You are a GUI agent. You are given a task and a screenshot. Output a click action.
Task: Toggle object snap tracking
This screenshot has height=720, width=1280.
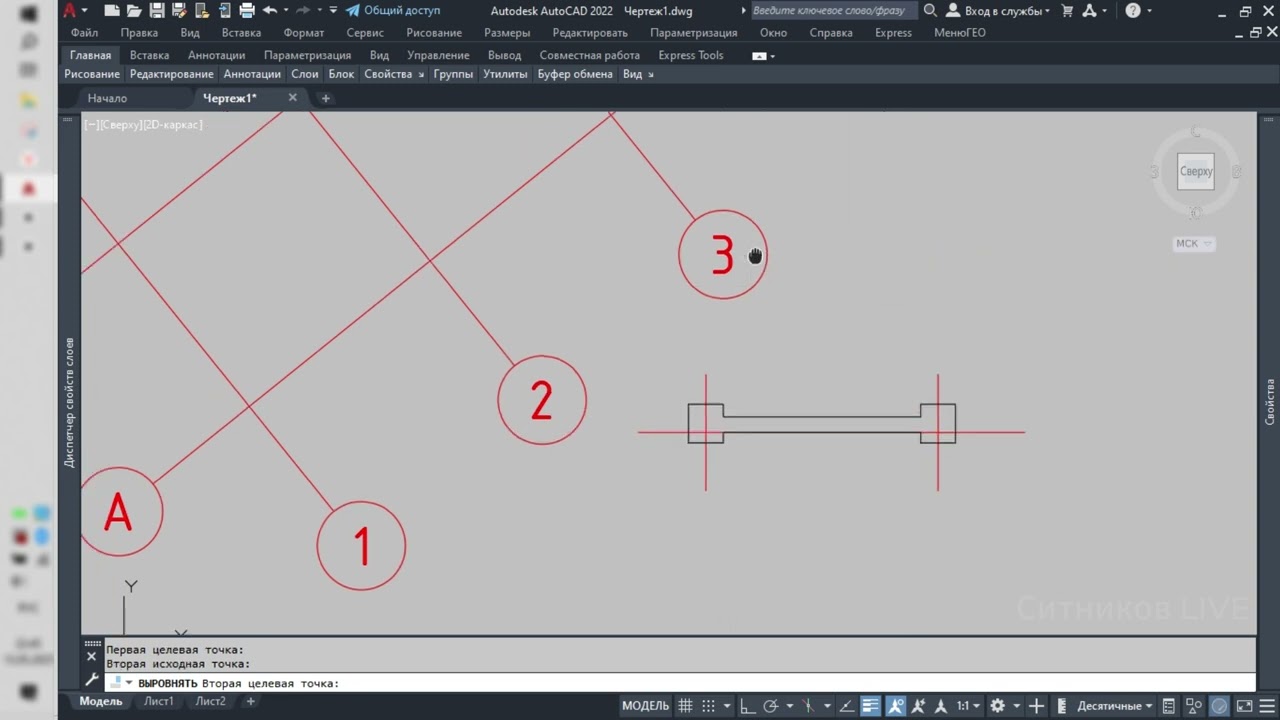[x=808, y=706]
